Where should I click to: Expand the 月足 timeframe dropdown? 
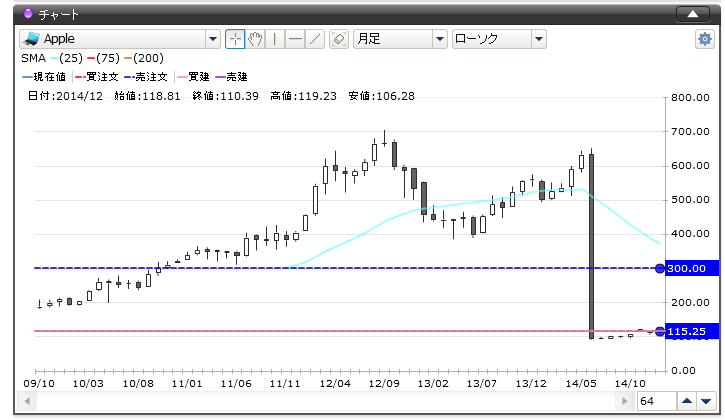pos(439,39)
